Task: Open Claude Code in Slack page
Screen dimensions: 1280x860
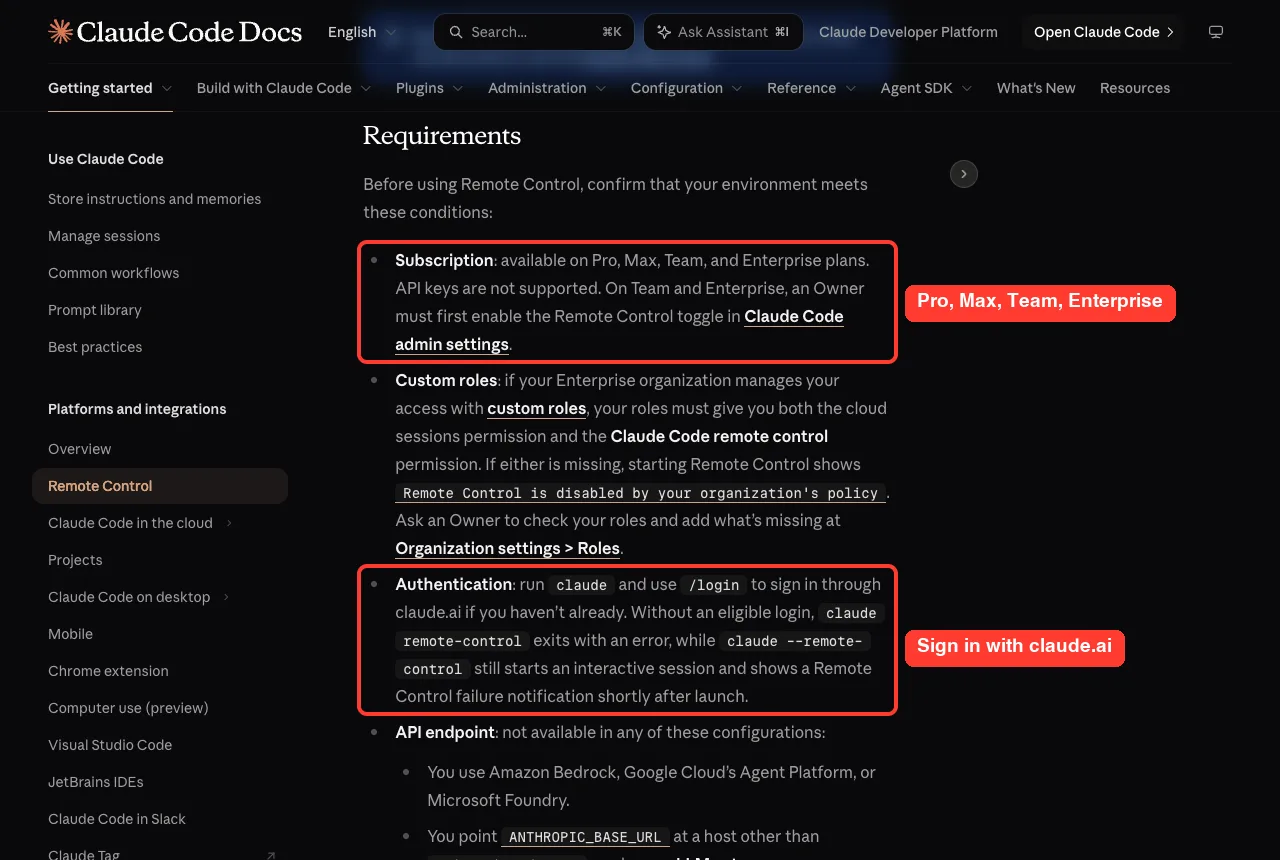Action: pos(117,819)
